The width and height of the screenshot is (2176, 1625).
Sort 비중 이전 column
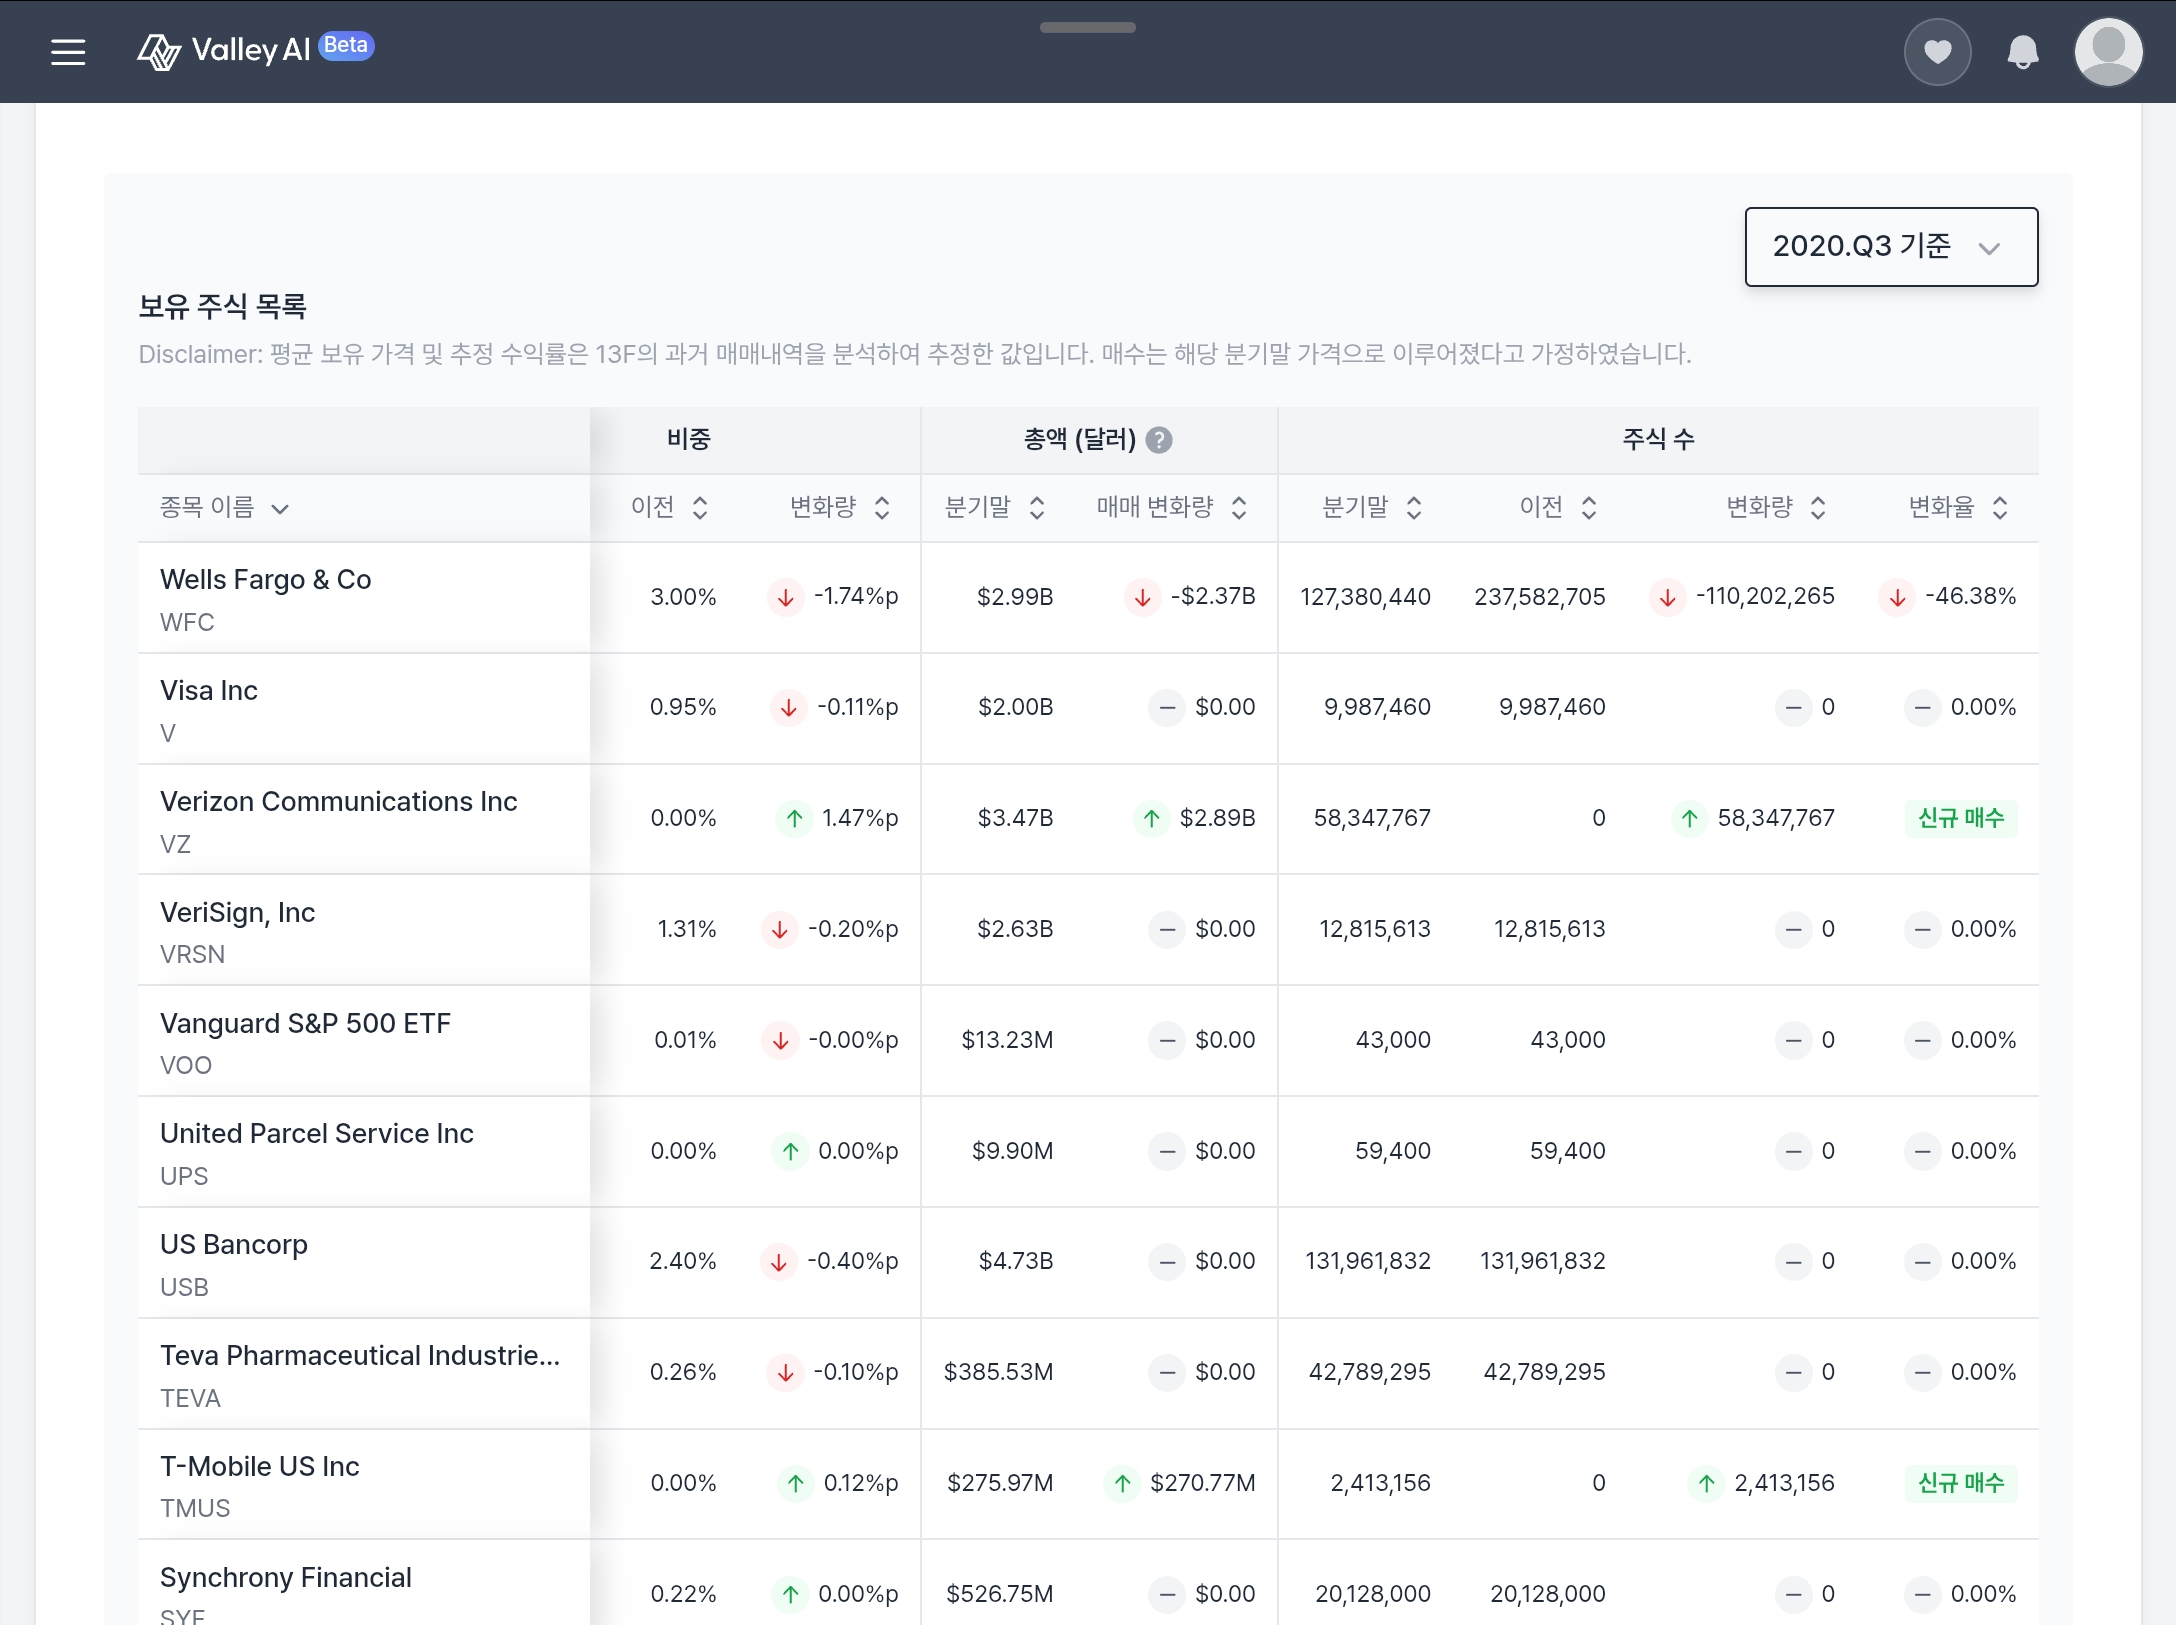[x=670, y=508]
